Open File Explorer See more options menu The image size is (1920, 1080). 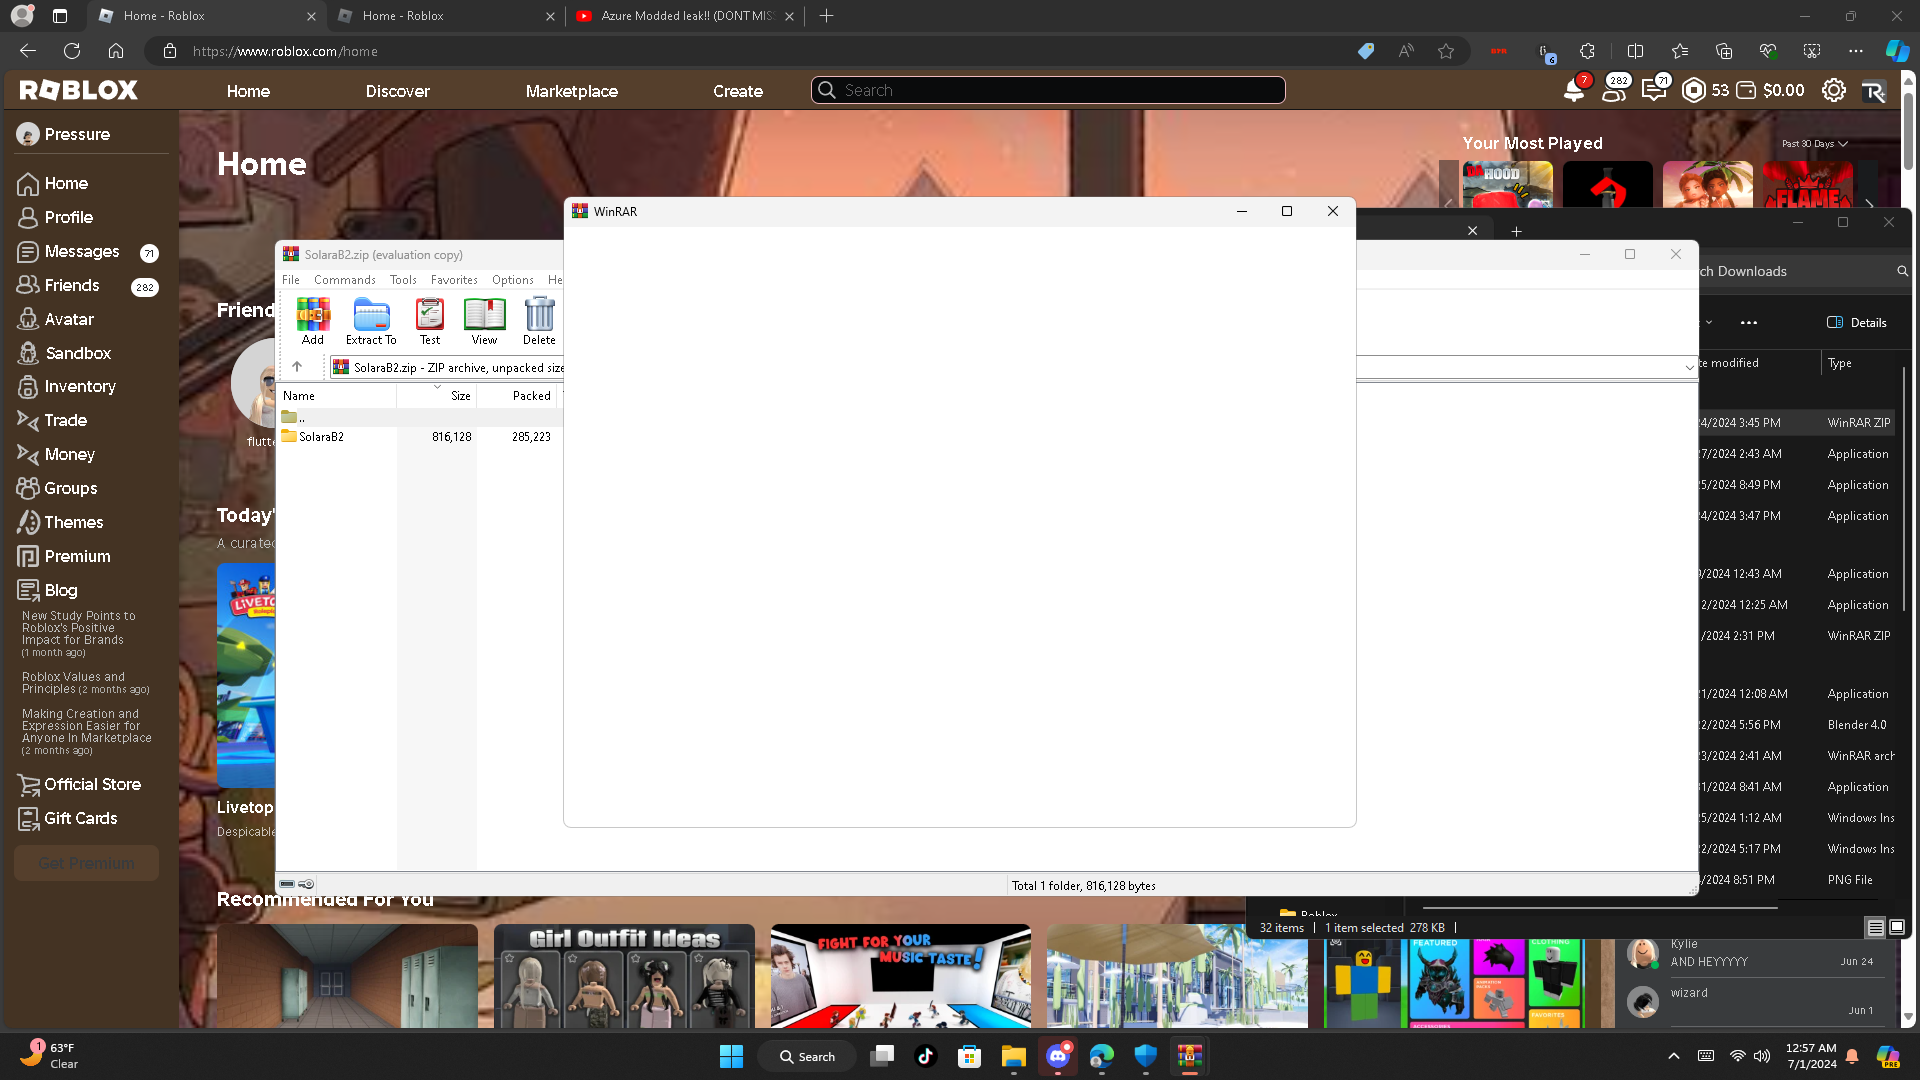point(1748,322)
